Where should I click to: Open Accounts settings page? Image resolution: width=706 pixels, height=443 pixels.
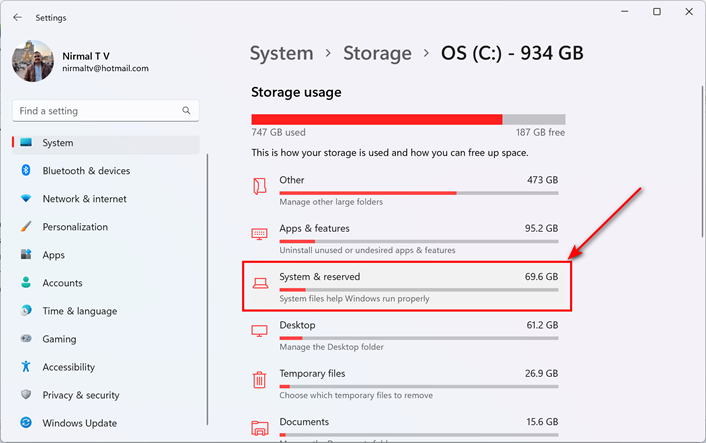106,283
